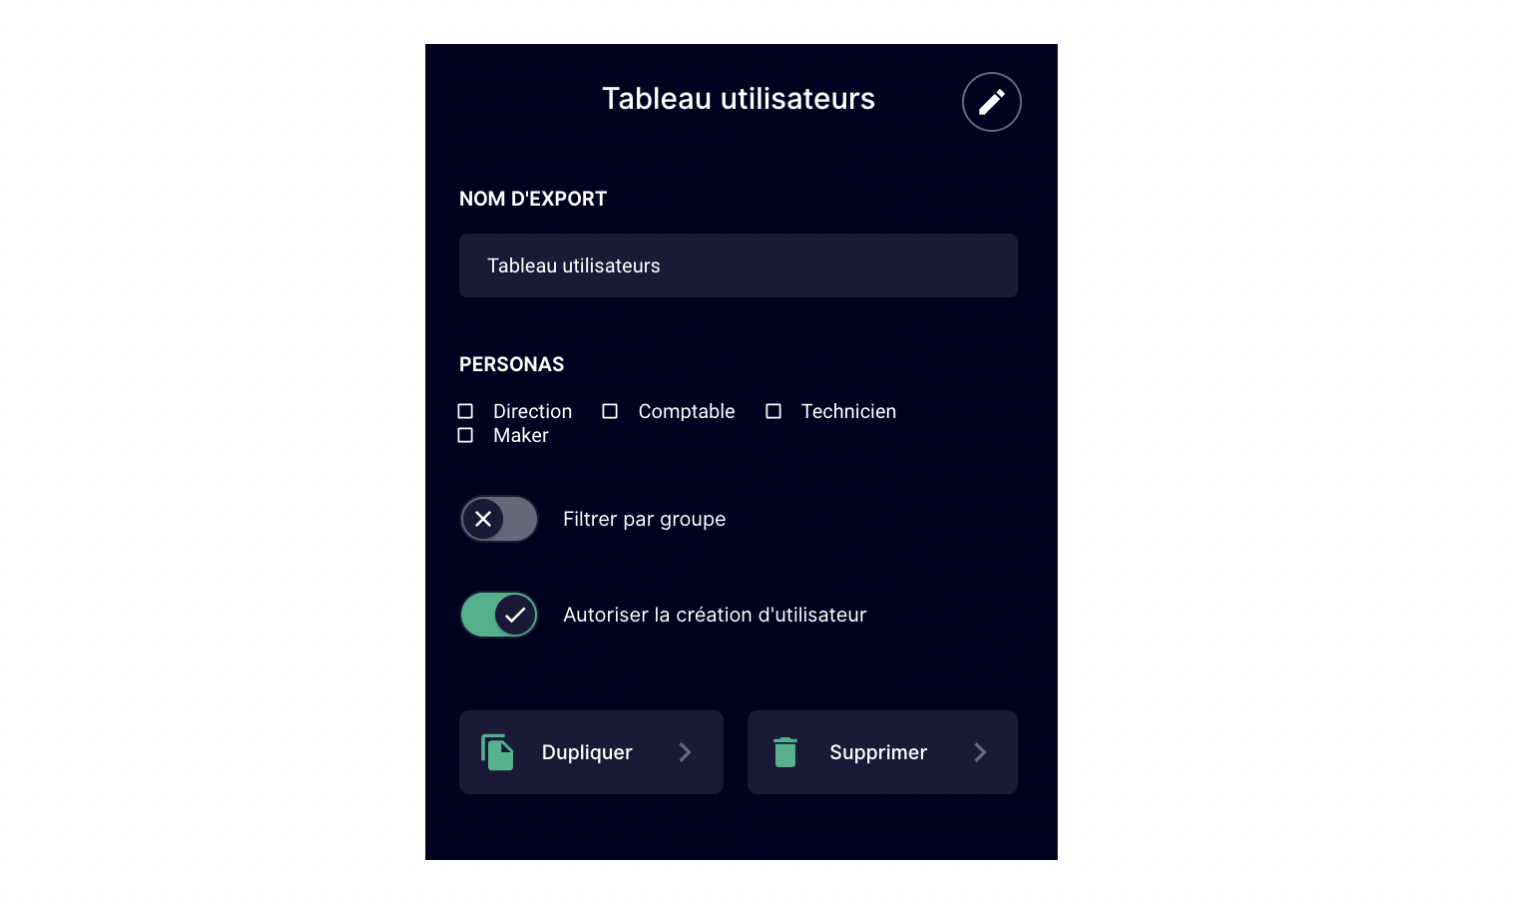Viewport: 1518px width, 902px height.
Task: Click the trash bin icon
Action: tap(785, 752)
